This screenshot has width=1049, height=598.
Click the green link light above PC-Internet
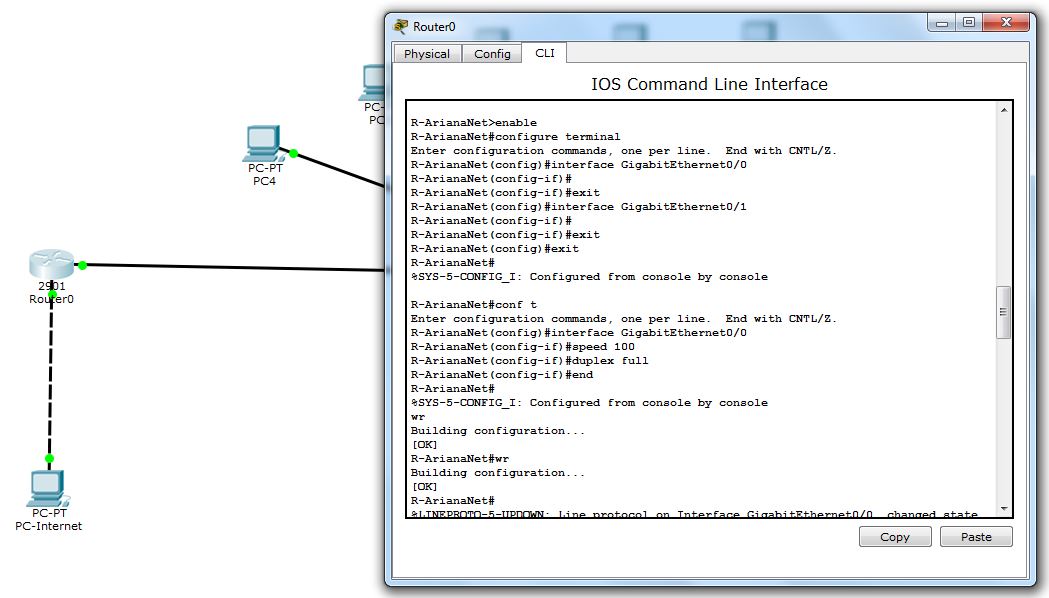[x=49, y=458]
